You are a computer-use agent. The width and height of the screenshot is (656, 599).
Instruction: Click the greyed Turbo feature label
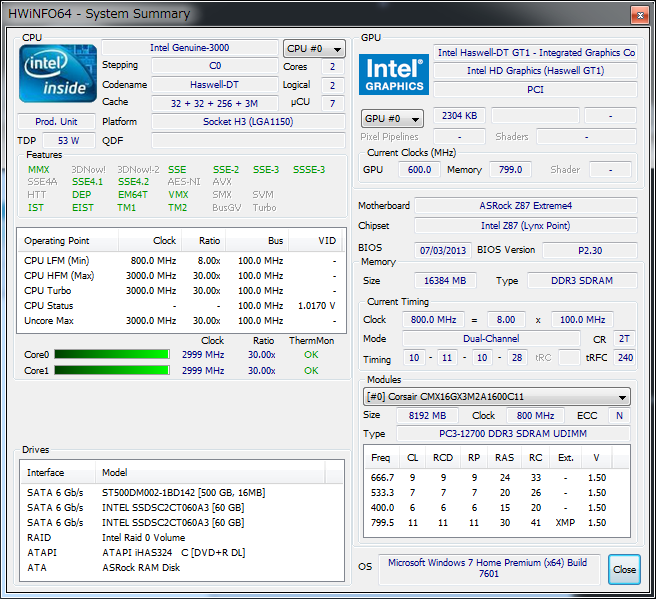(264, 208)
